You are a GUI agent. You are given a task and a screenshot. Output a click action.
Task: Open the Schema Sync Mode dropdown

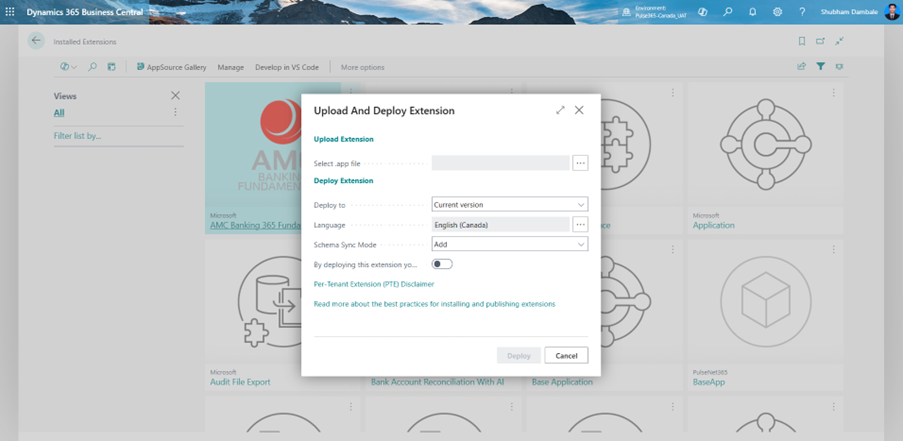click(510, 244)
